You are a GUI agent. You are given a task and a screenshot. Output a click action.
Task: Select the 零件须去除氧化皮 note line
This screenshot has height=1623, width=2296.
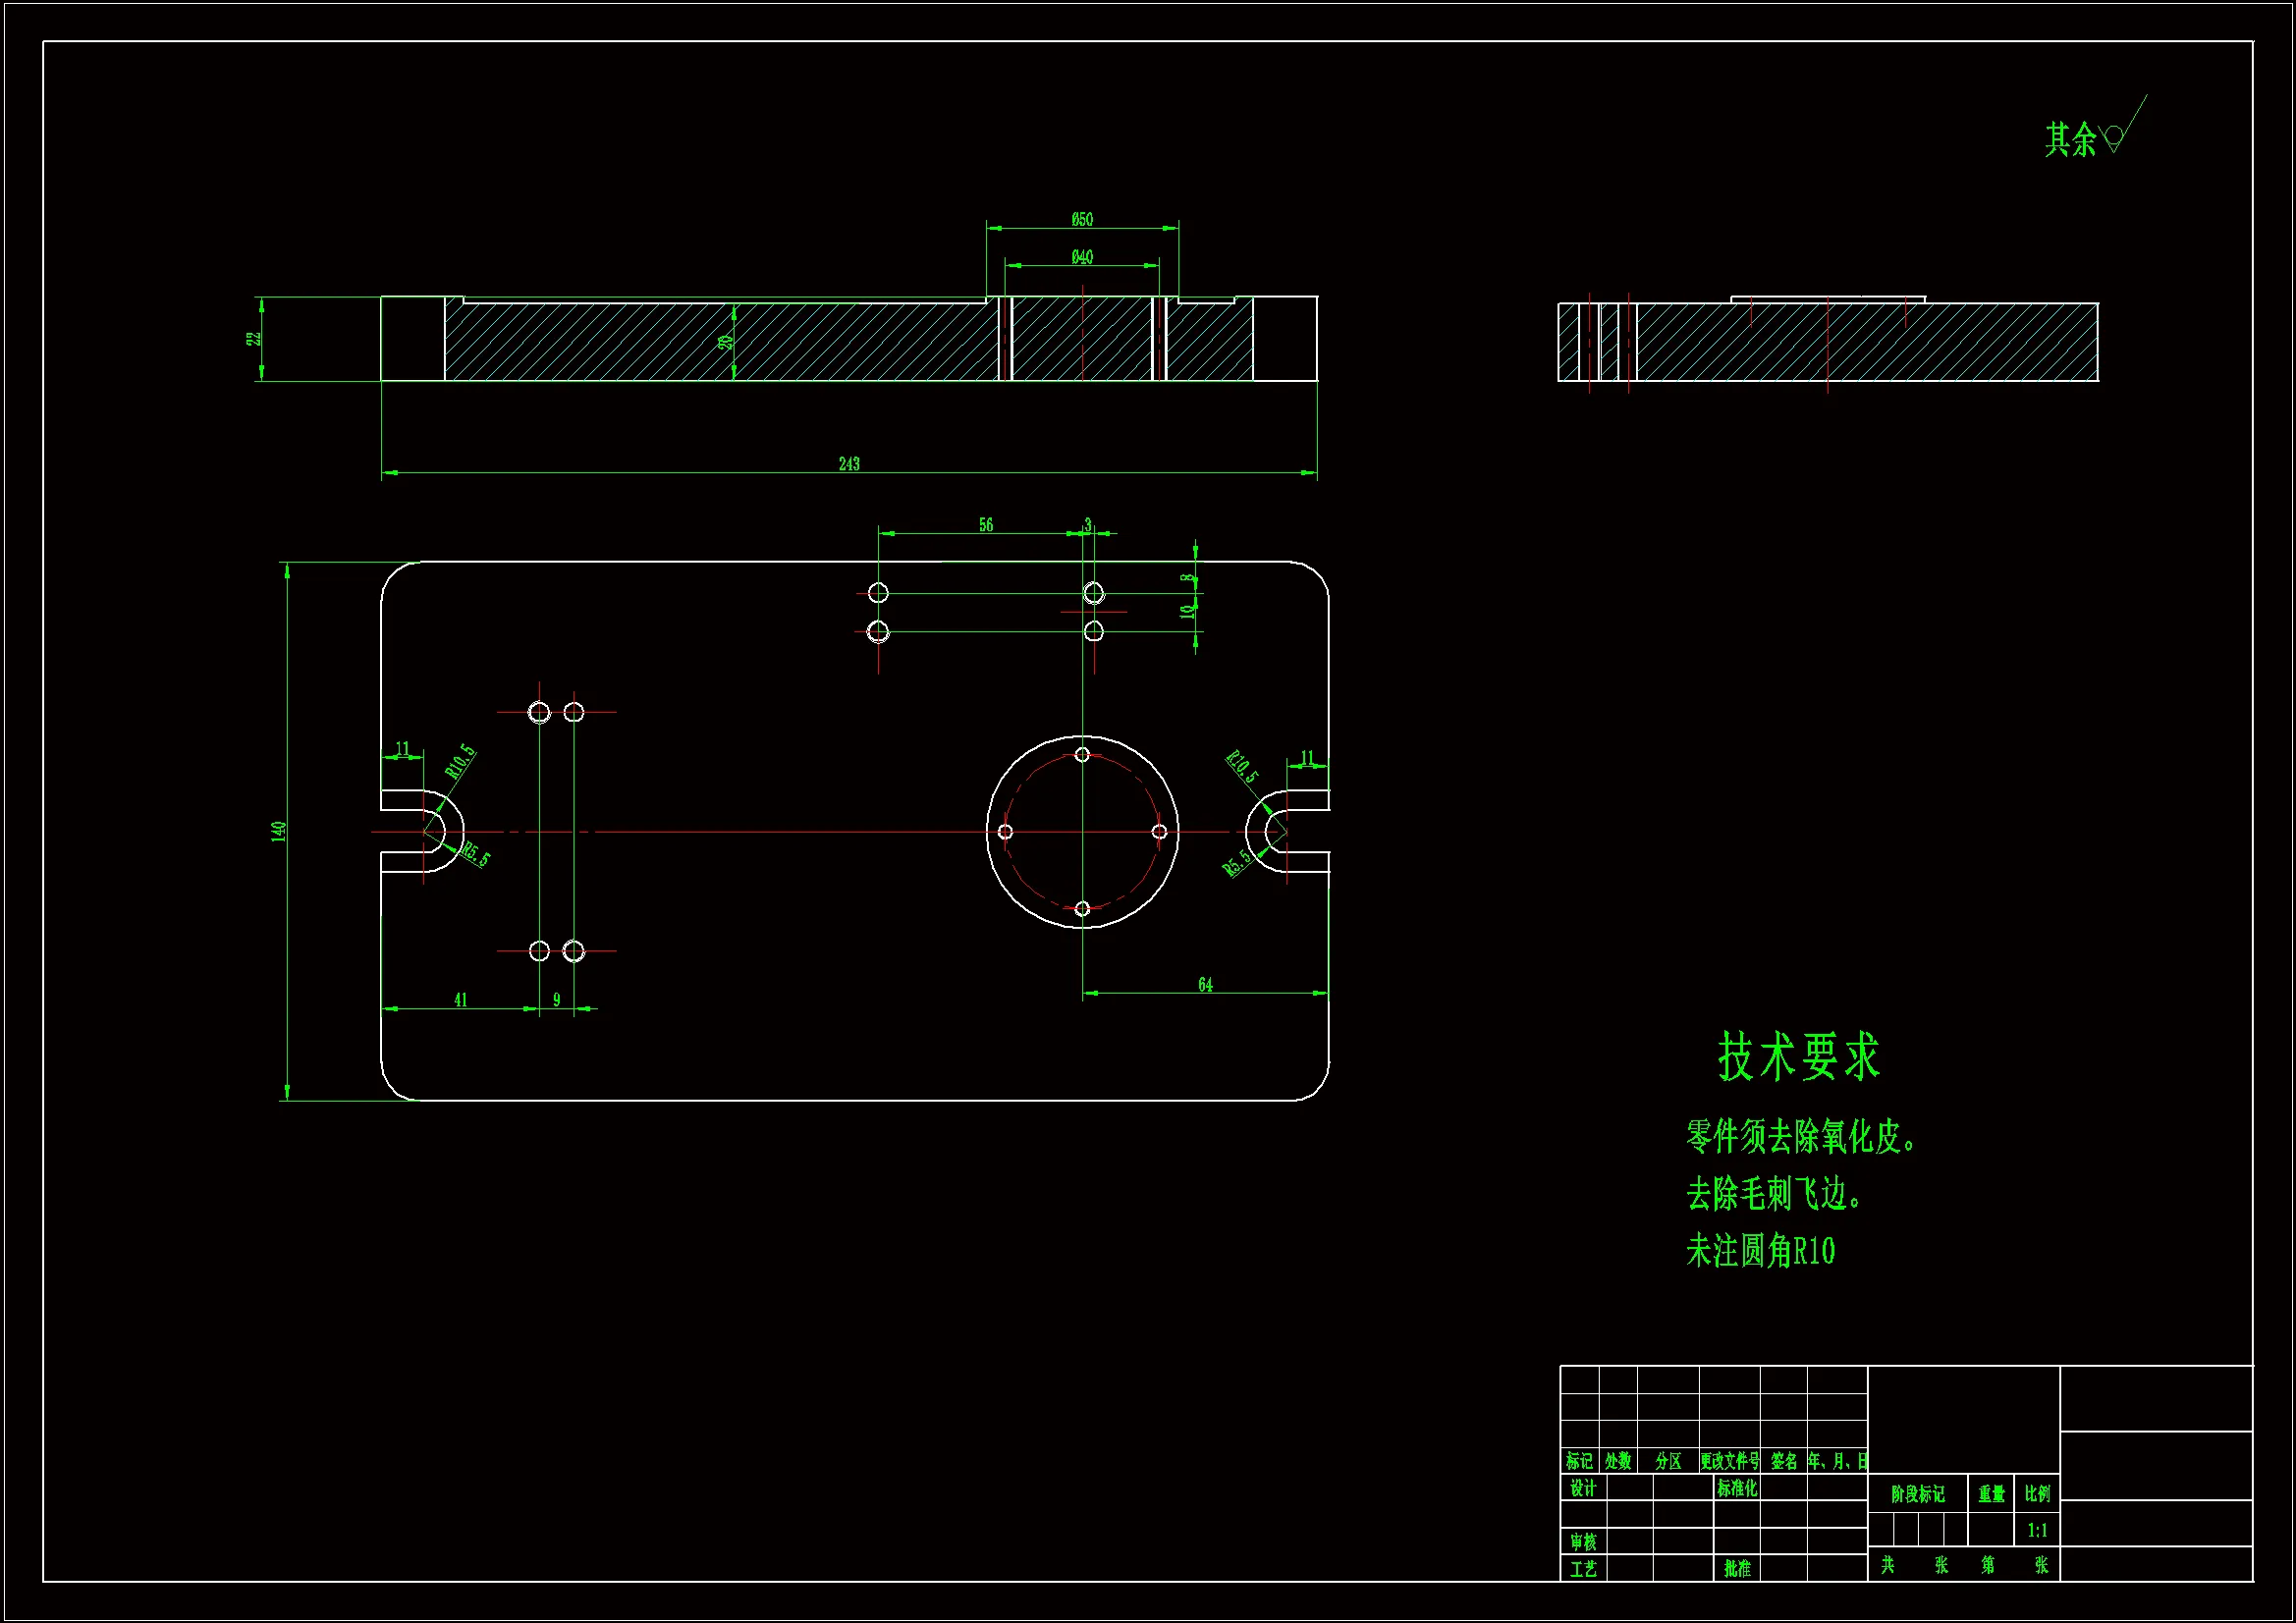1800,1137
